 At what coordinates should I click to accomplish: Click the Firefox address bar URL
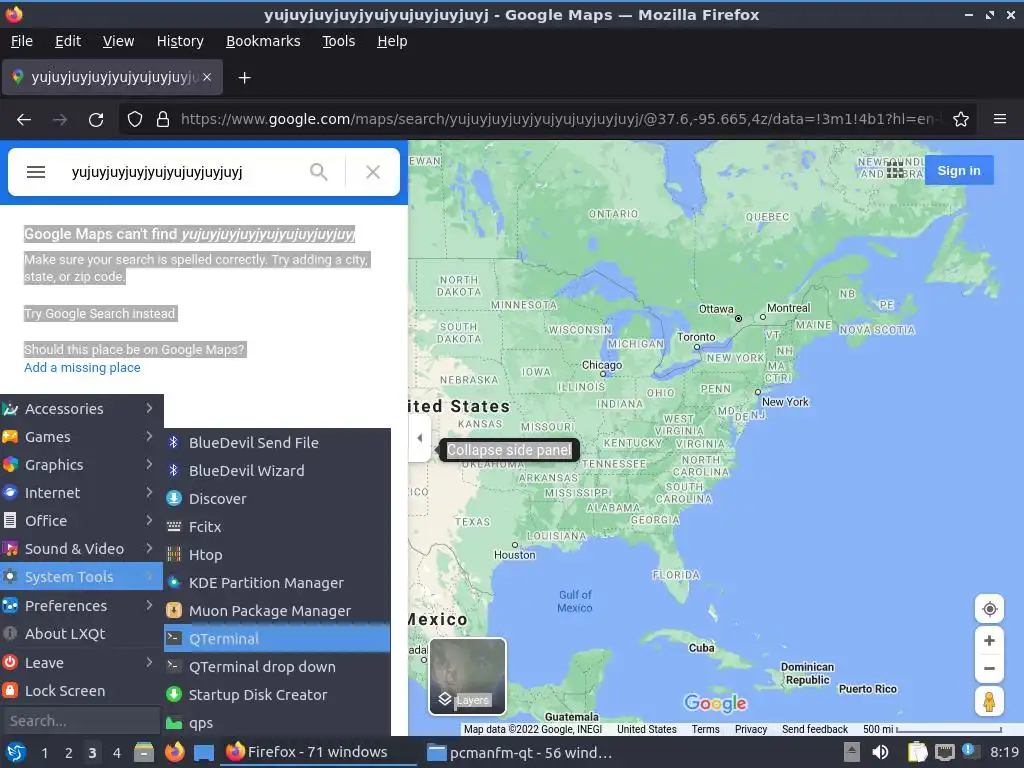point(556,120)
